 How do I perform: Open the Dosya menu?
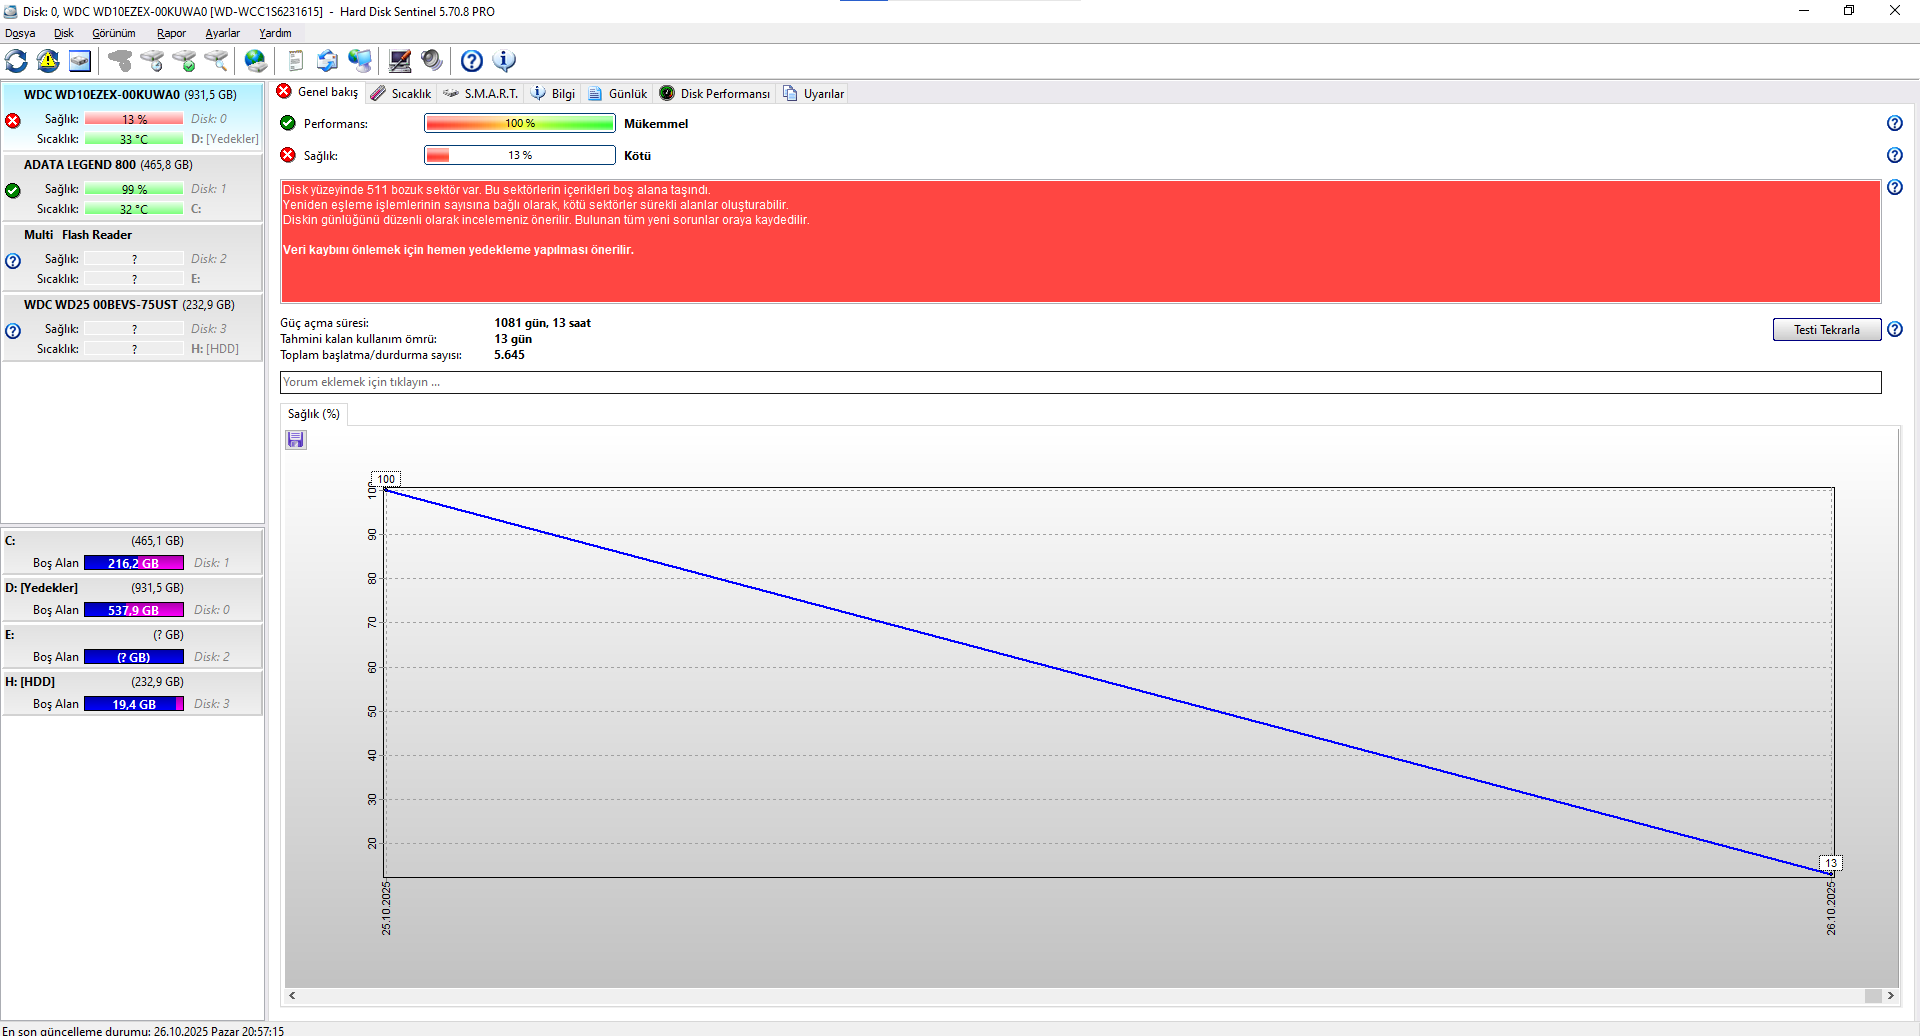20,33
